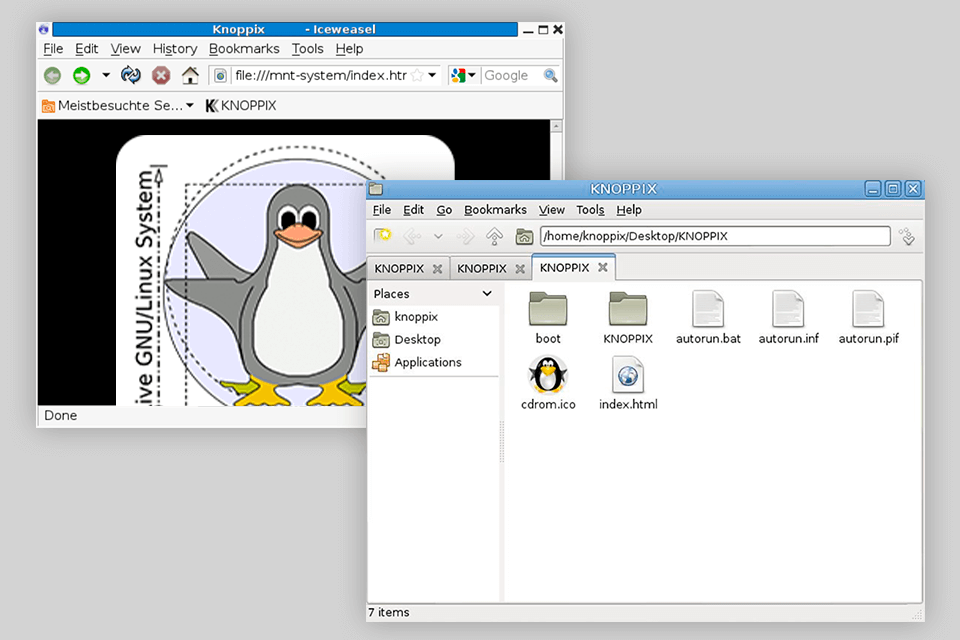Click the 'Done' status in Iceweasel

coord(61,415)
